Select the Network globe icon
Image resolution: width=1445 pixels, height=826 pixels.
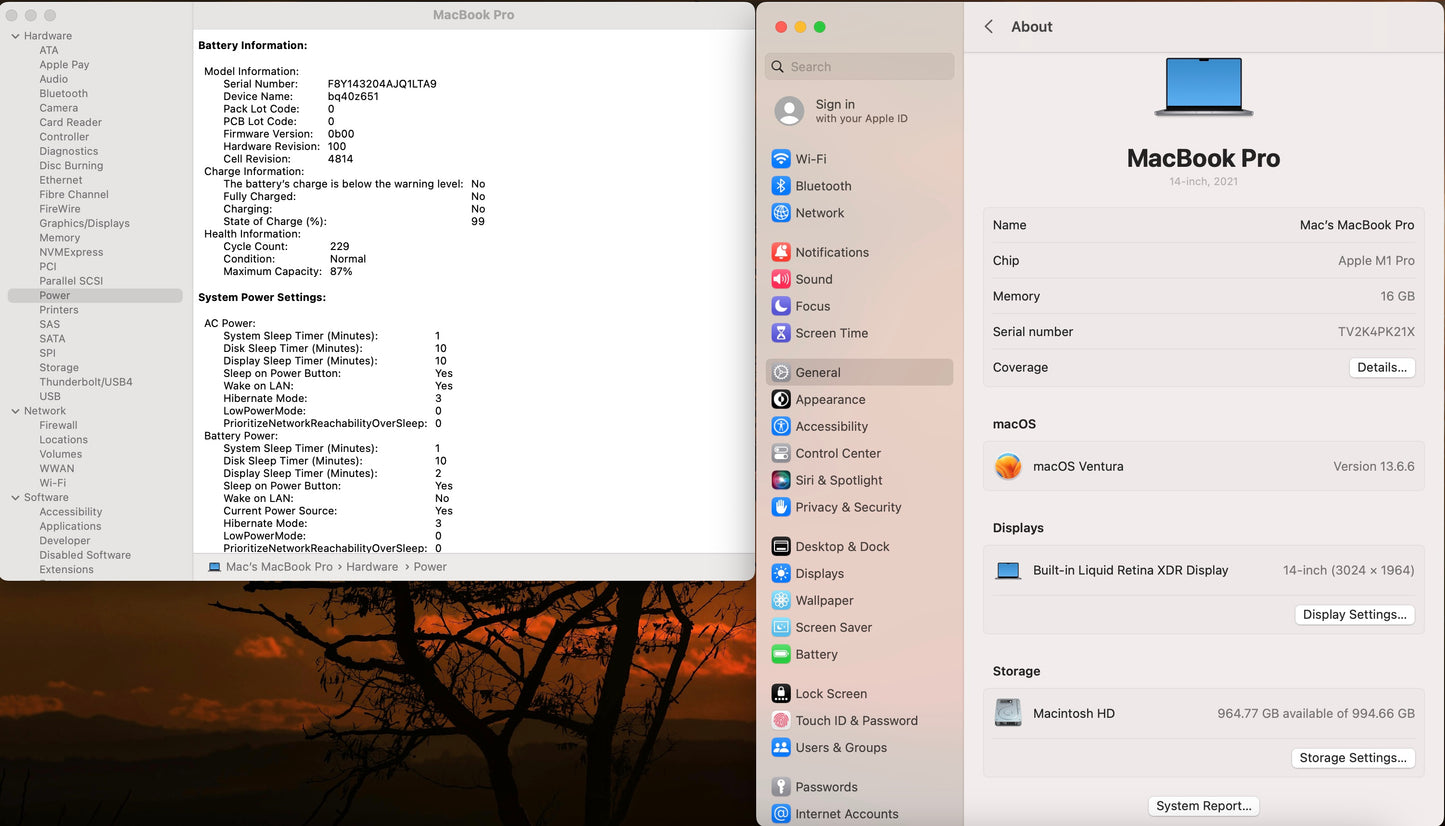(781, 213)
